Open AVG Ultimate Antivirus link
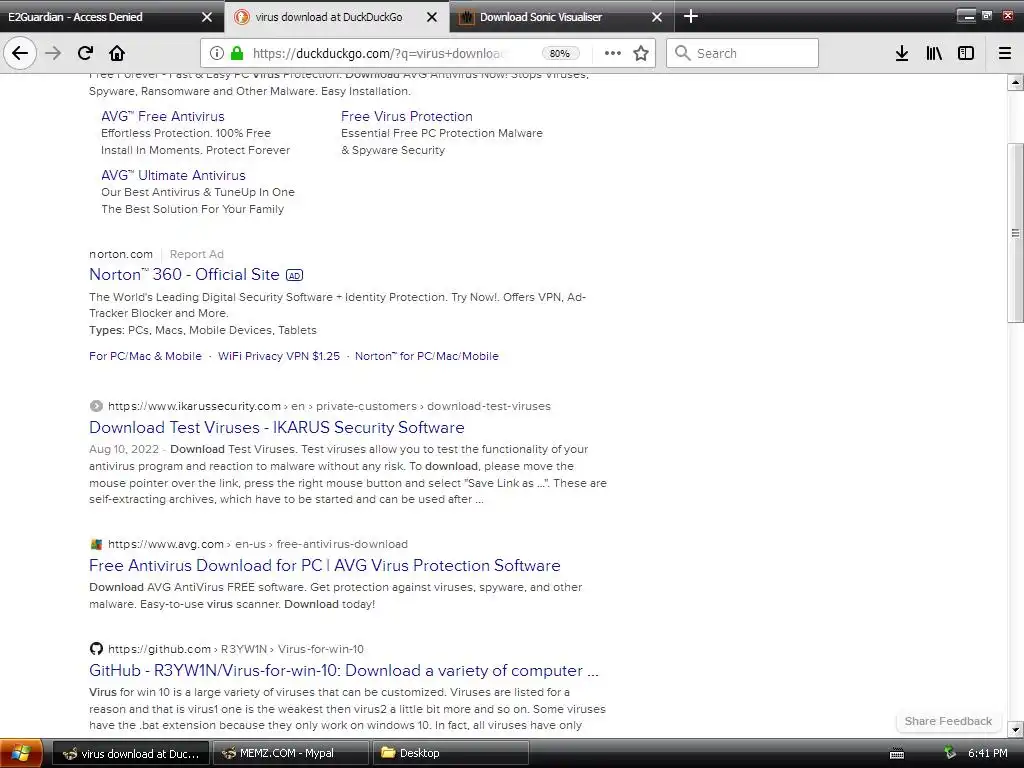This screenshot has width=1024, height=768. 173,175
